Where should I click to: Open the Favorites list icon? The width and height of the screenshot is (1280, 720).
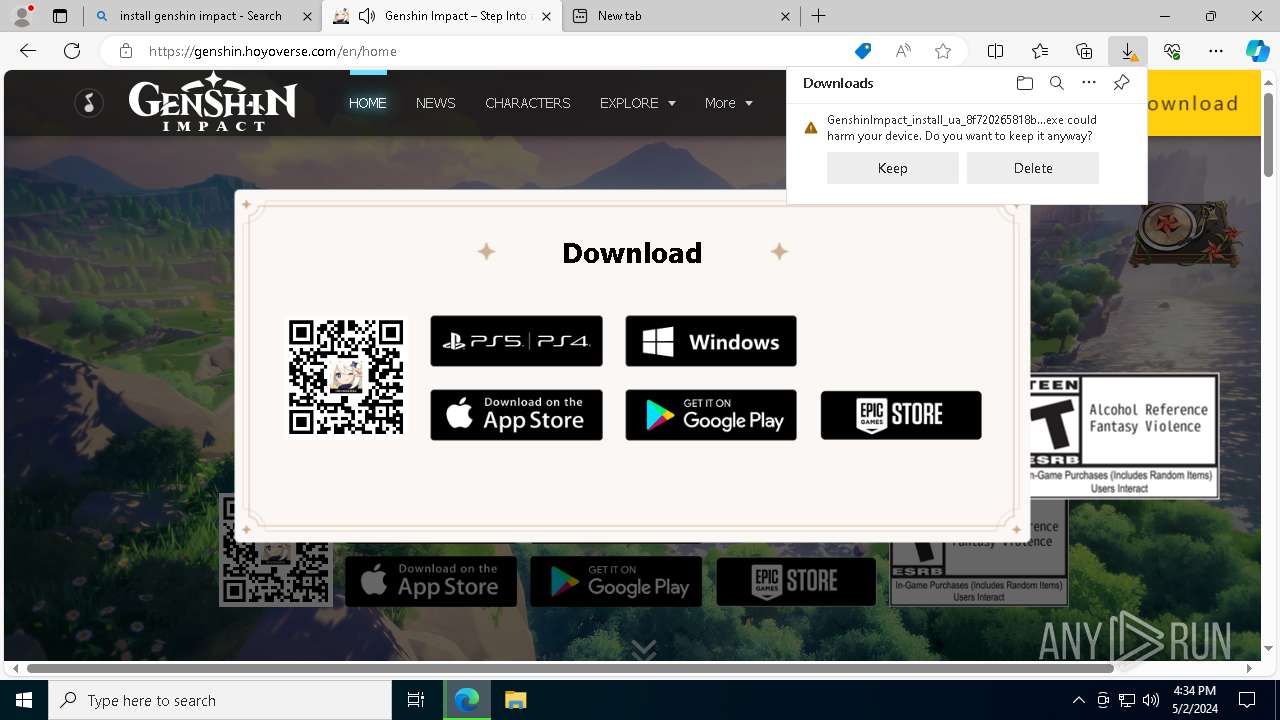(x=1040, y=51)
